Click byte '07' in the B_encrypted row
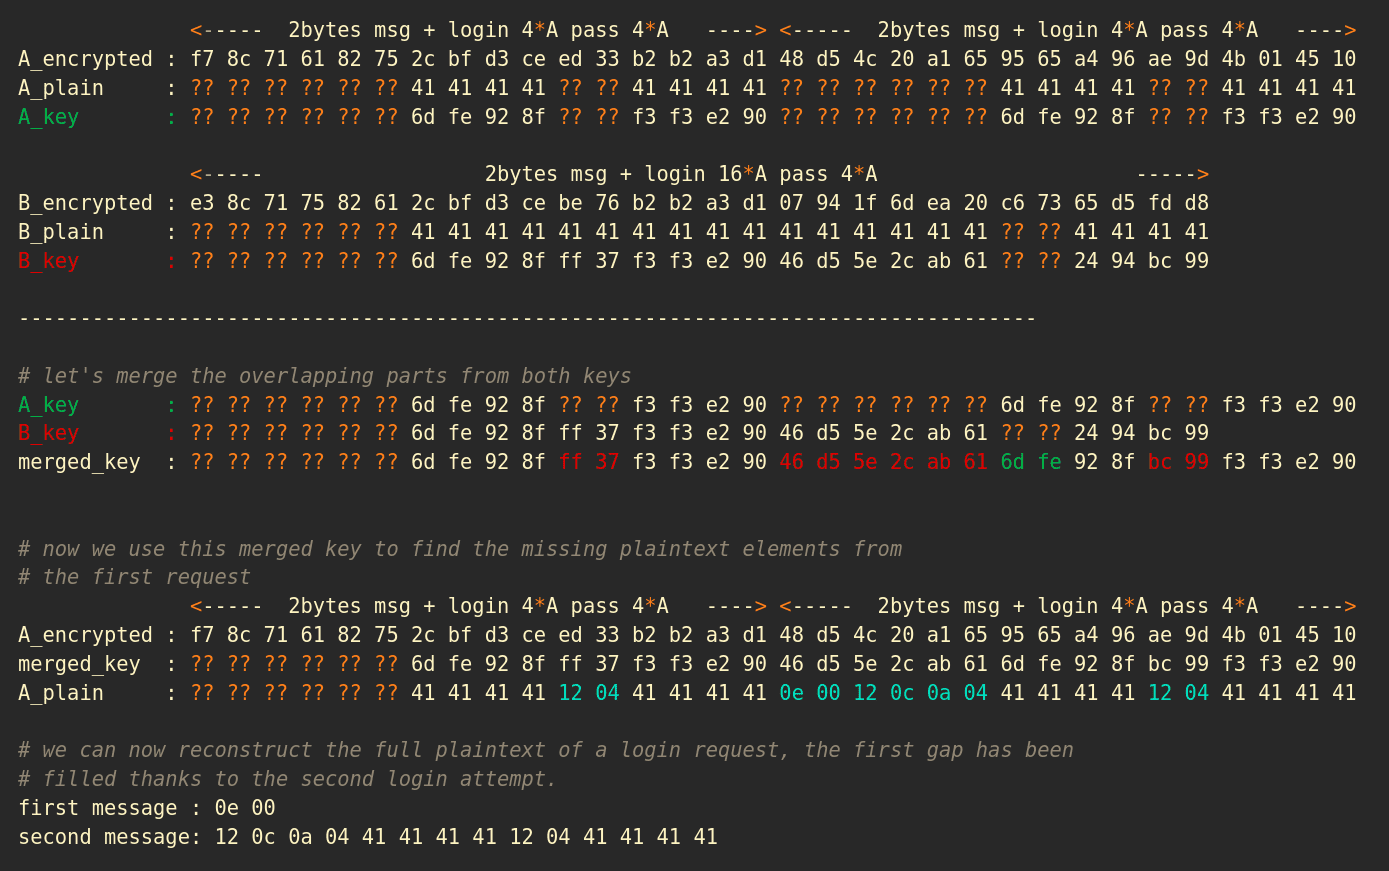The width and height of the screenshot is (1389, 871). (x=792, y=203)
